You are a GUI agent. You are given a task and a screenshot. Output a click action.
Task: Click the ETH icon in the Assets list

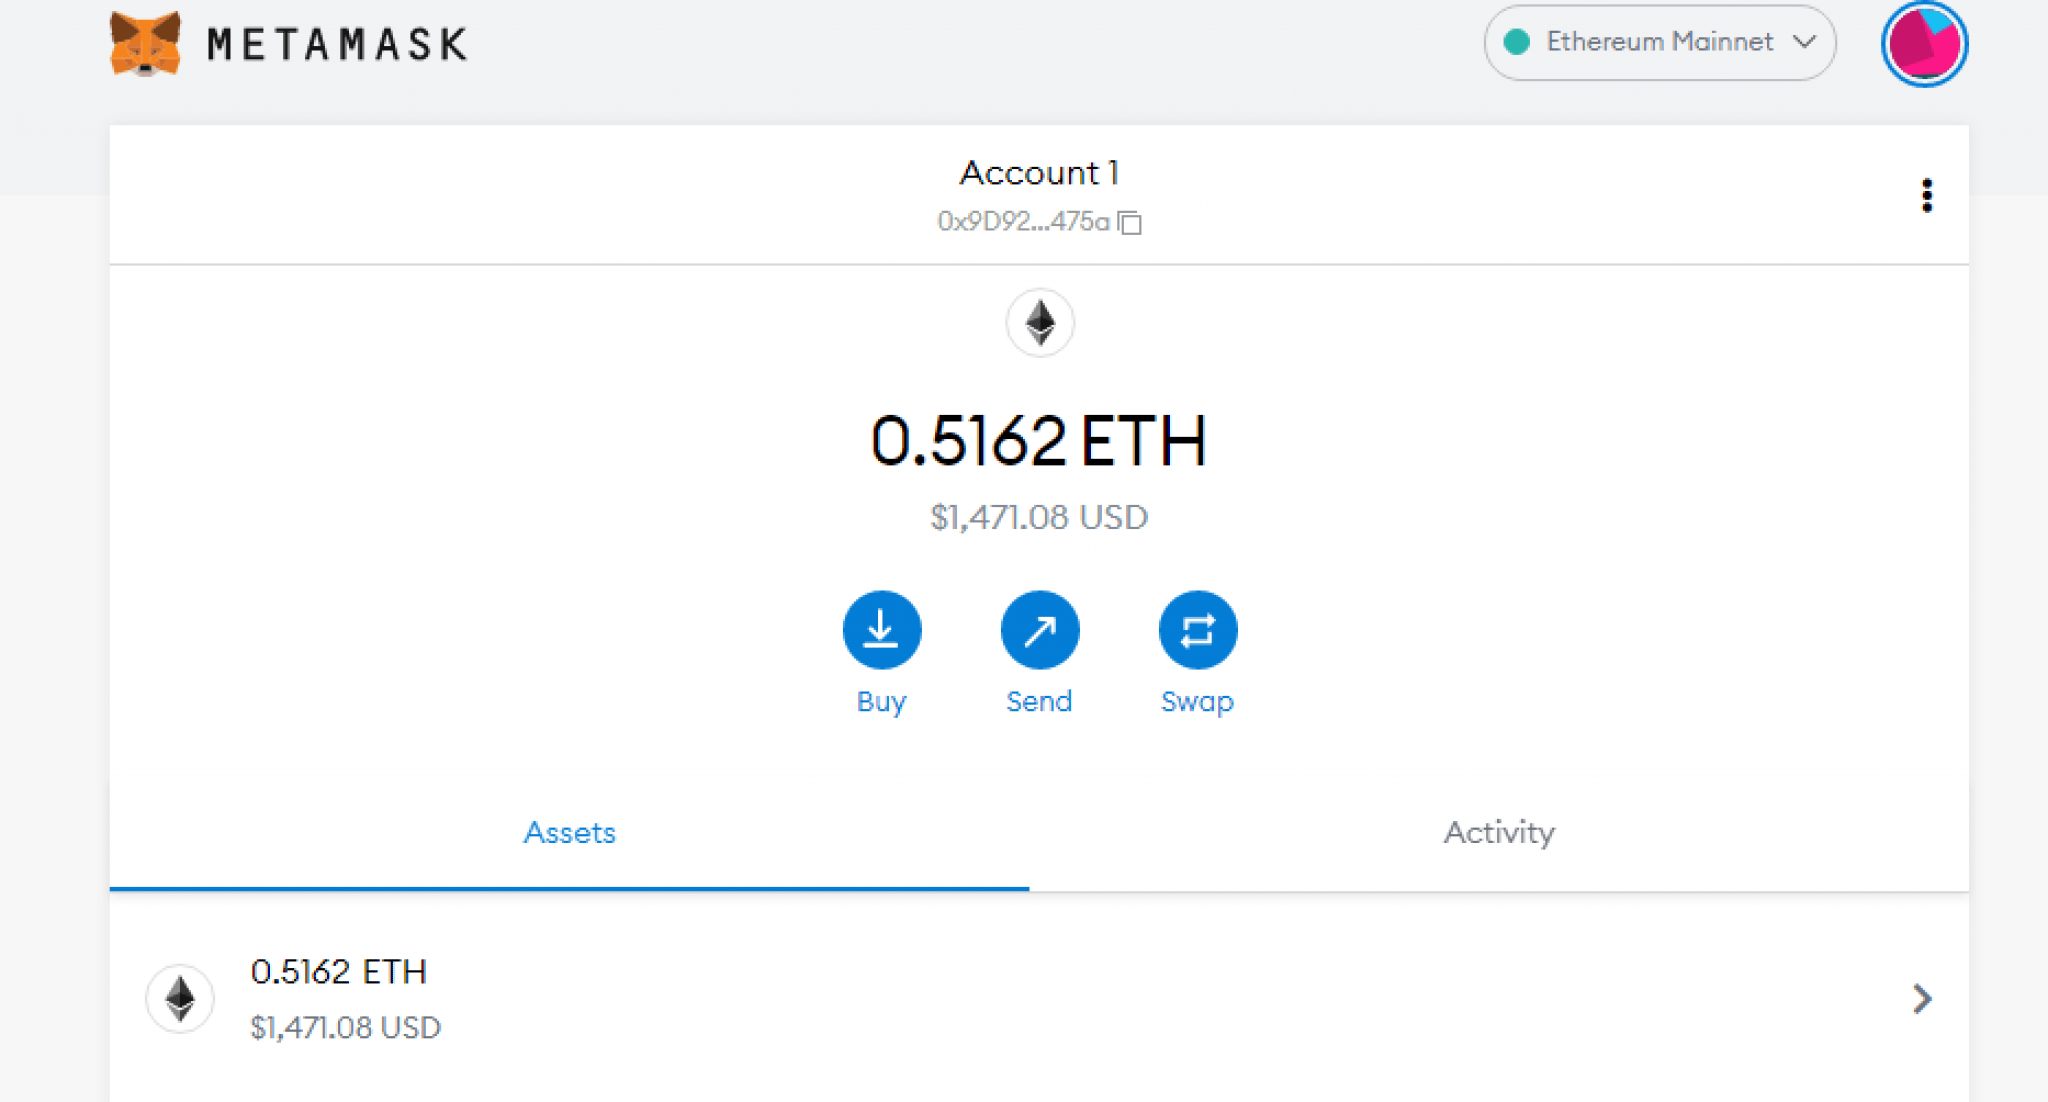[178, 998]
